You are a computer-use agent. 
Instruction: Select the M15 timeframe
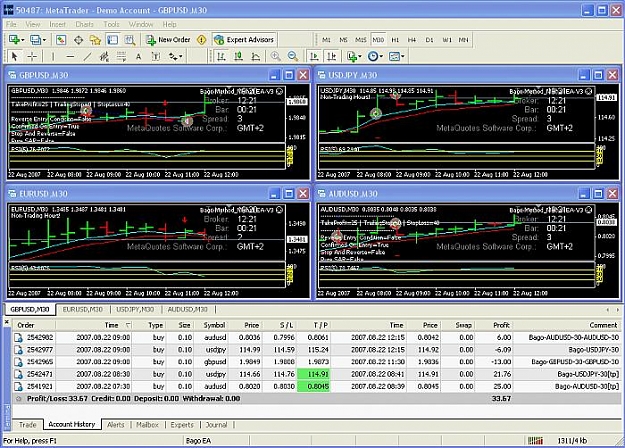[360, 40]
